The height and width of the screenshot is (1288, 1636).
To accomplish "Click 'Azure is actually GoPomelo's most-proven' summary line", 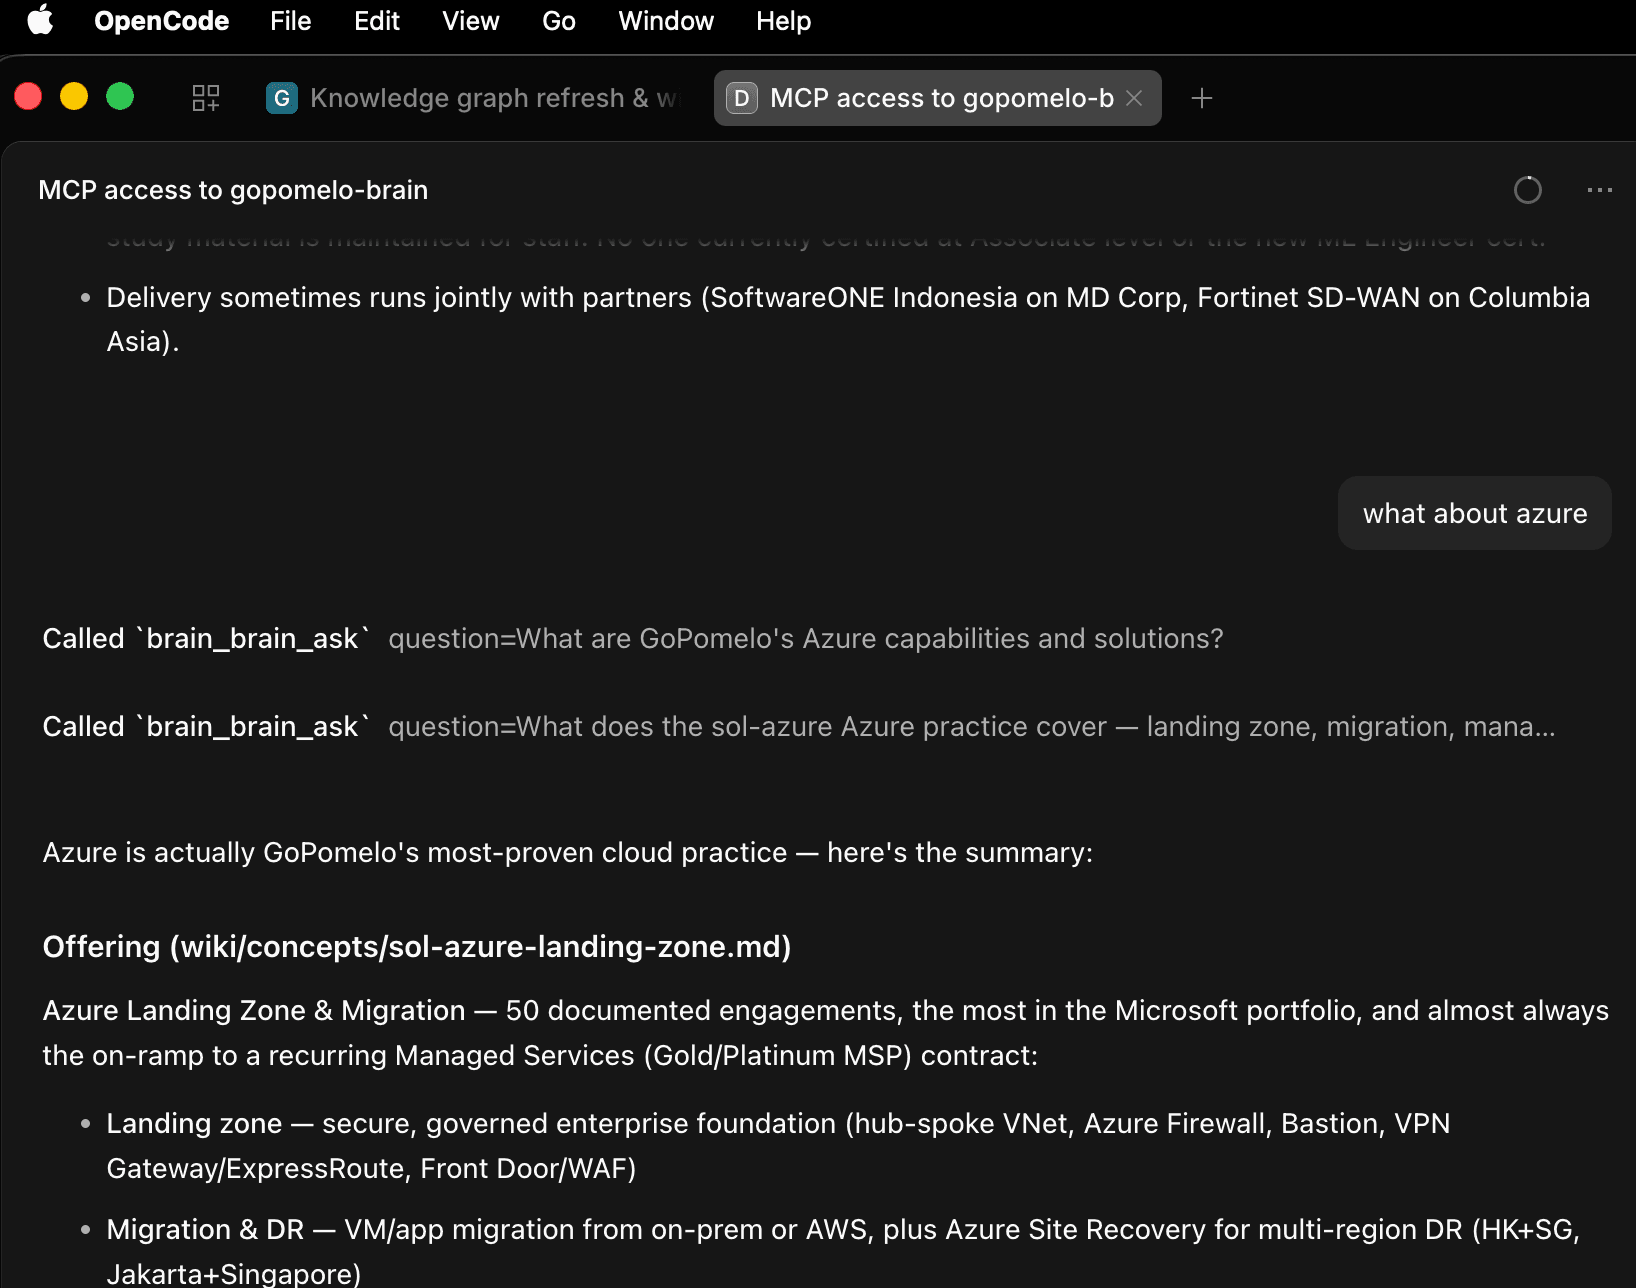I will 568,852.
